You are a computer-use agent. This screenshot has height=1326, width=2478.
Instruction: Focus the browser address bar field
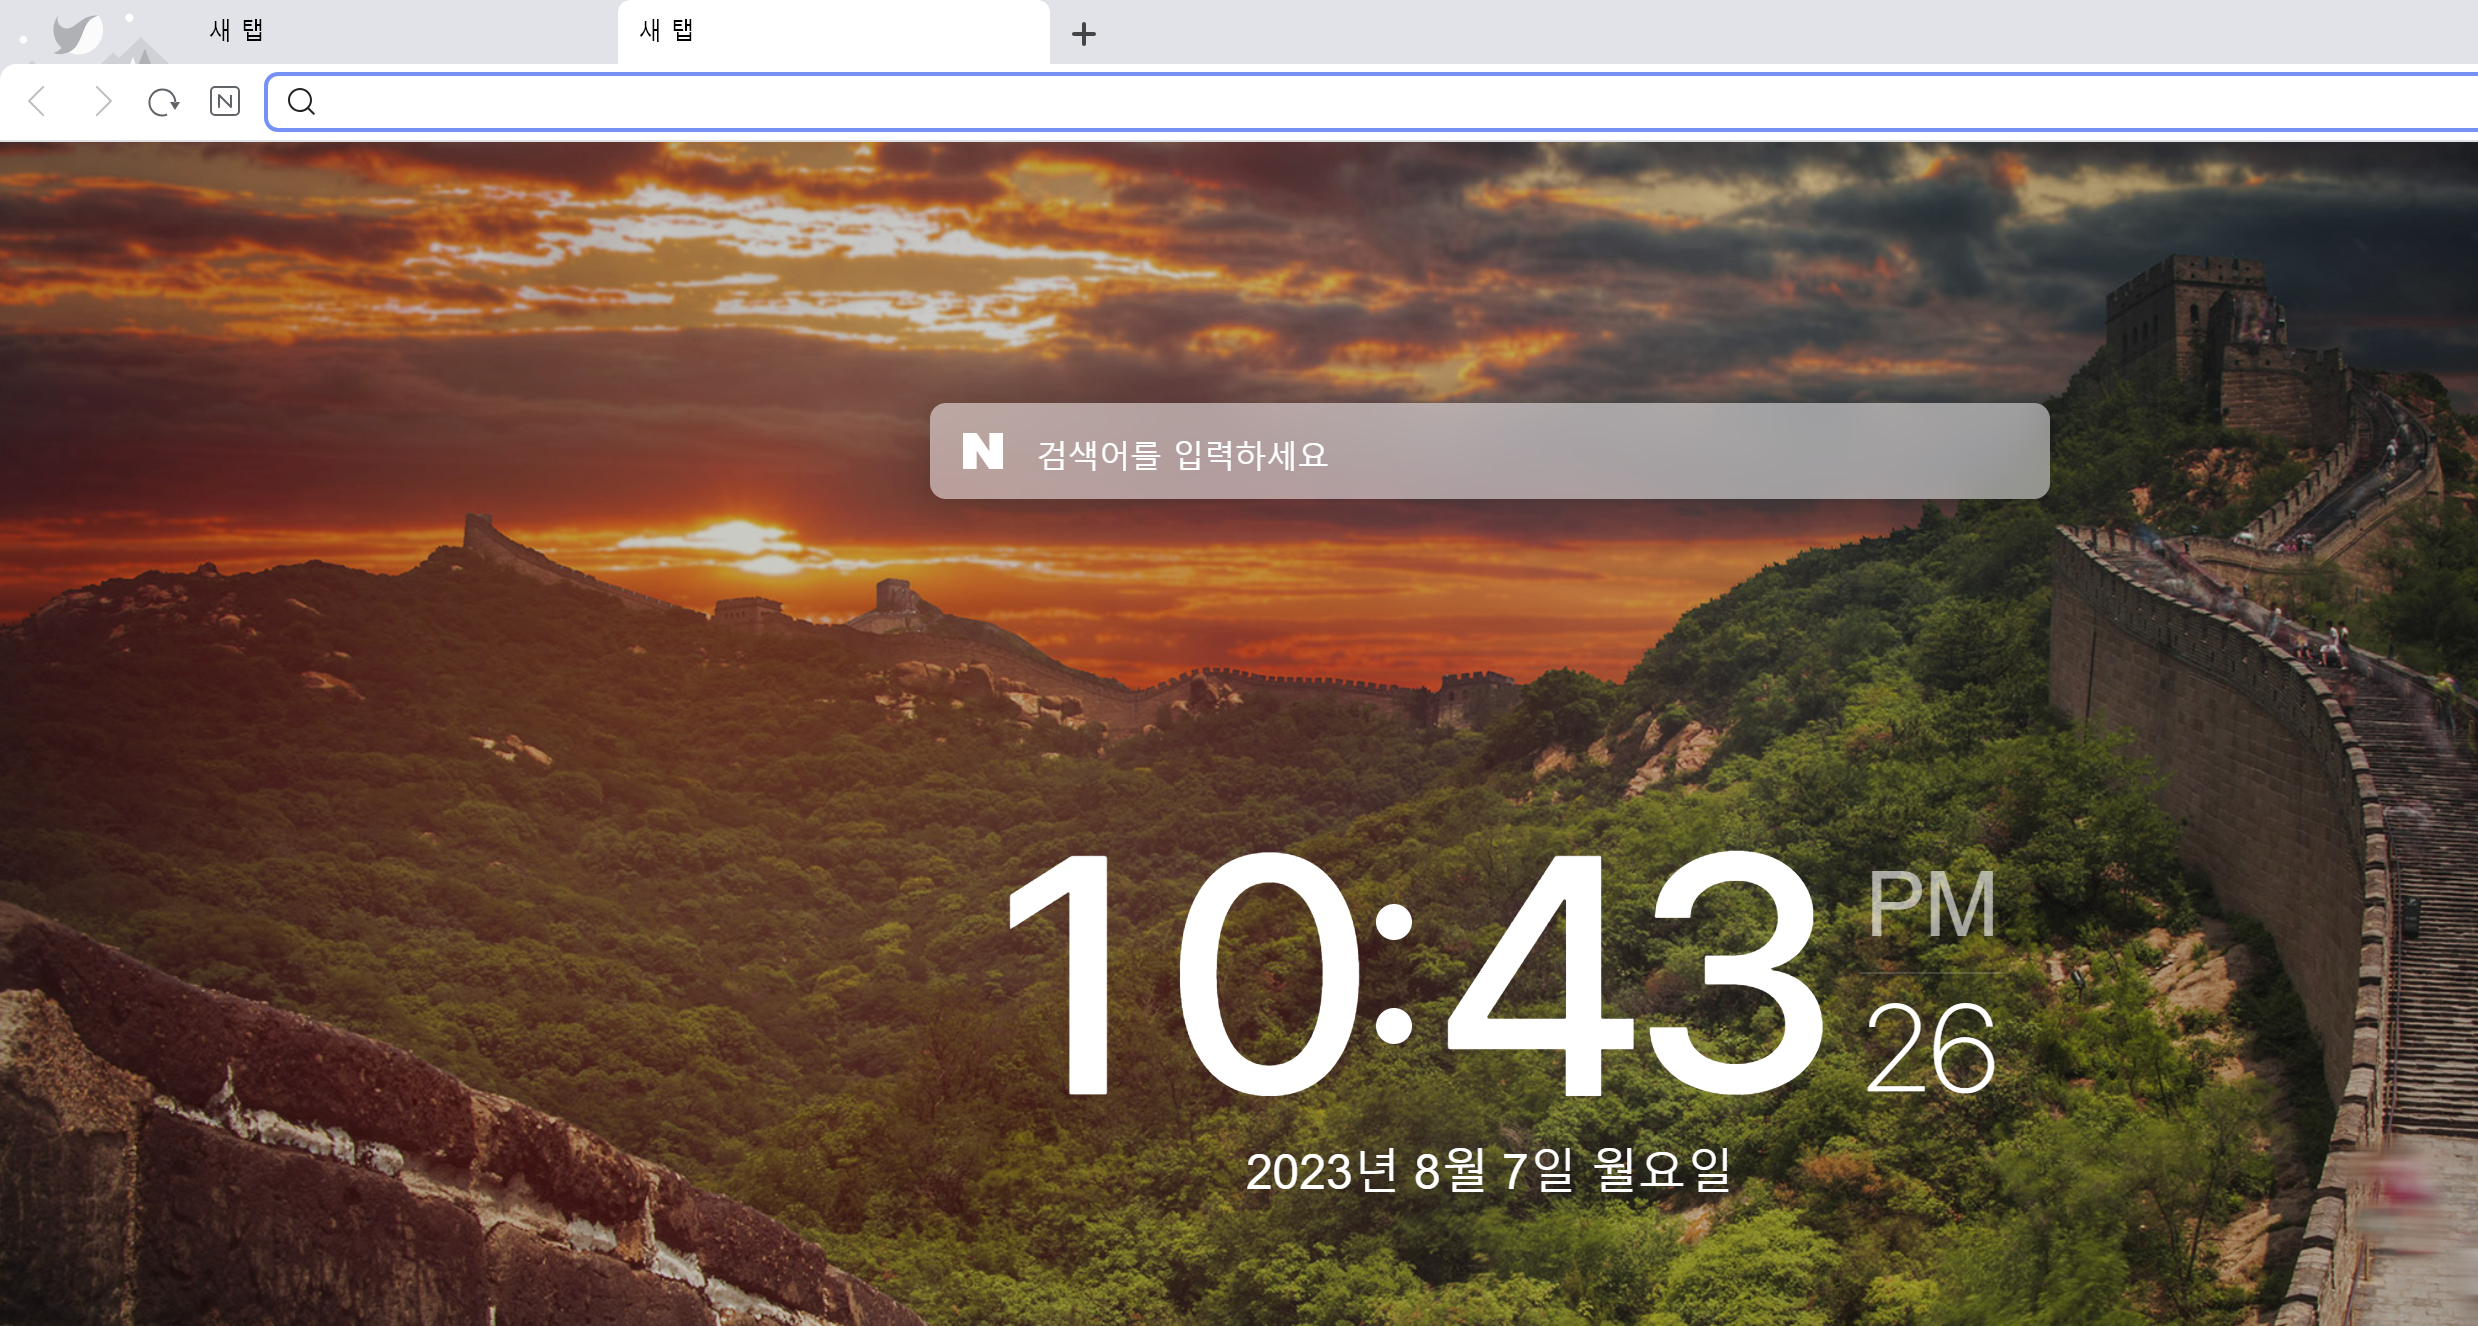(x=1300, y=101)
